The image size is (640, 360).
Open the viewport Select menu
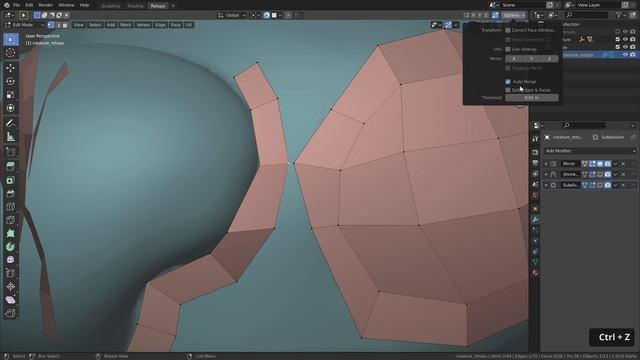(95, 25)
